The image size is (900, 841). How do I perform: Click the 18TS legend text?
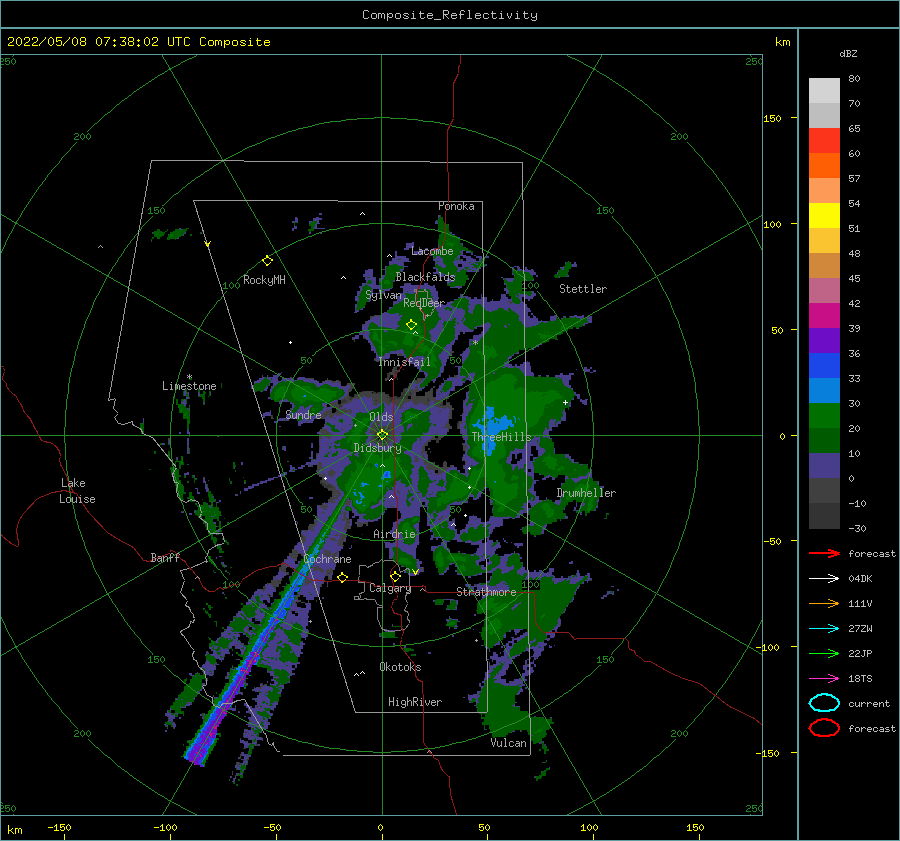pyautogui.click(x=860, y=679)
